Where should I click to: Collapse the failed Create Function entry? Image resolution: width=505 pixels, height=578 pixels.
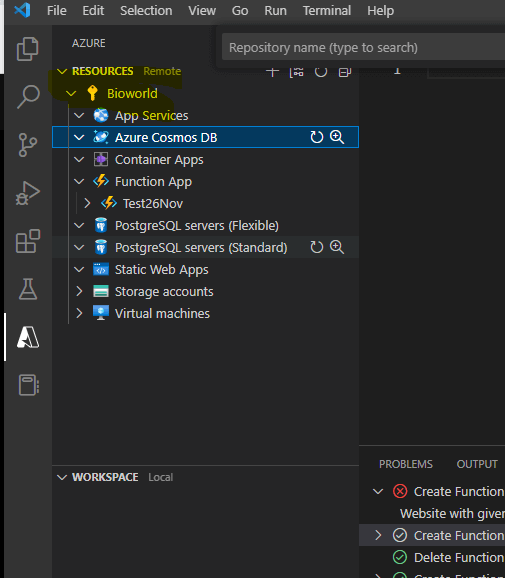(378, 491)
